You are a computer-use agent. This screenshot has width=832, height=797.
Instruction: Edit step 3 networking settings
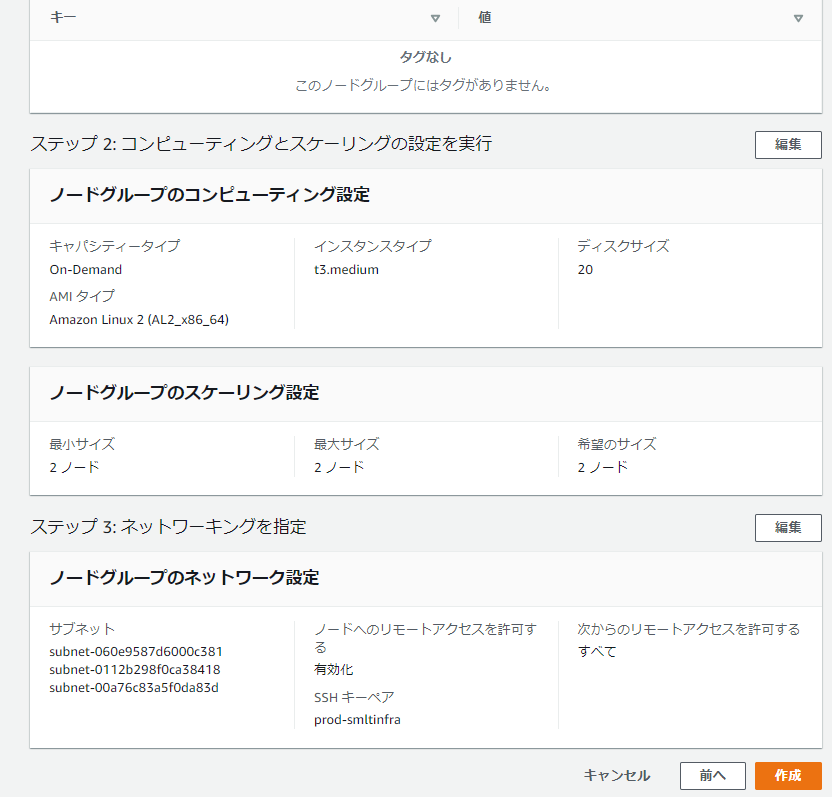coord(788,527)
